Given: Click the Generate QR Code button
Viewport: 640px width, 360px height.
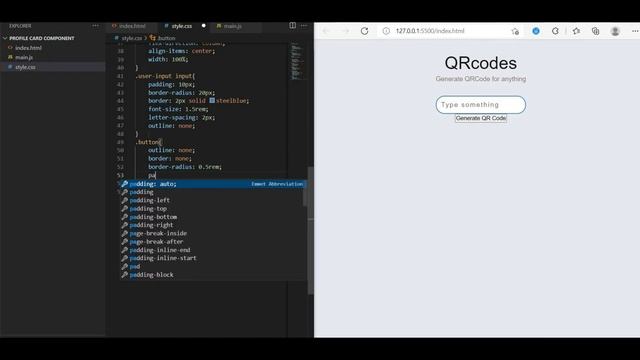Looking at the screenshot, I should (x=481, y=118).
